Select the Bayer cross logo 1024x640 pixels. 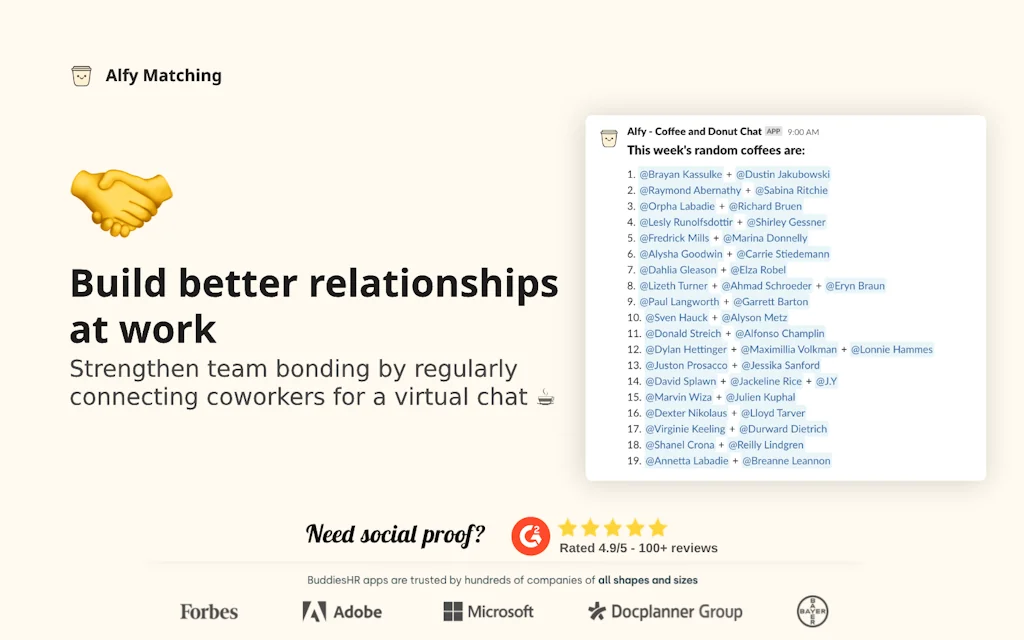(812, 611)
